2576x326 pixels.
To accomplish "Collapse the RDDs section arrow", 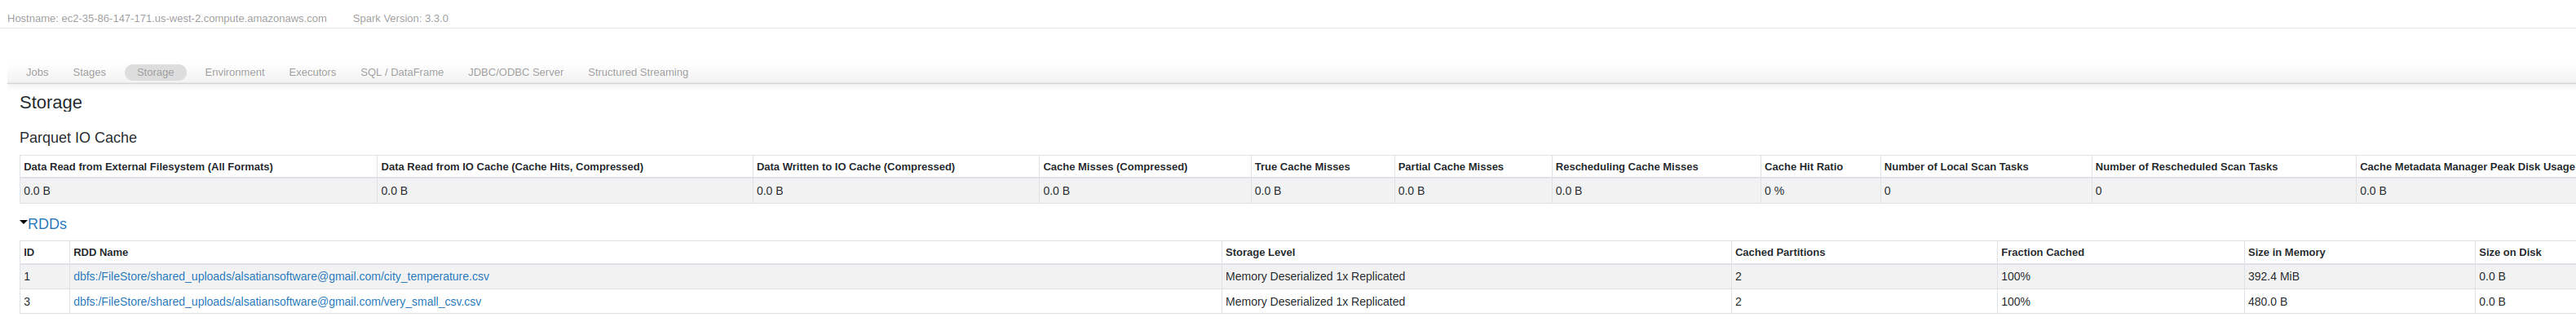I will point(23,223).
